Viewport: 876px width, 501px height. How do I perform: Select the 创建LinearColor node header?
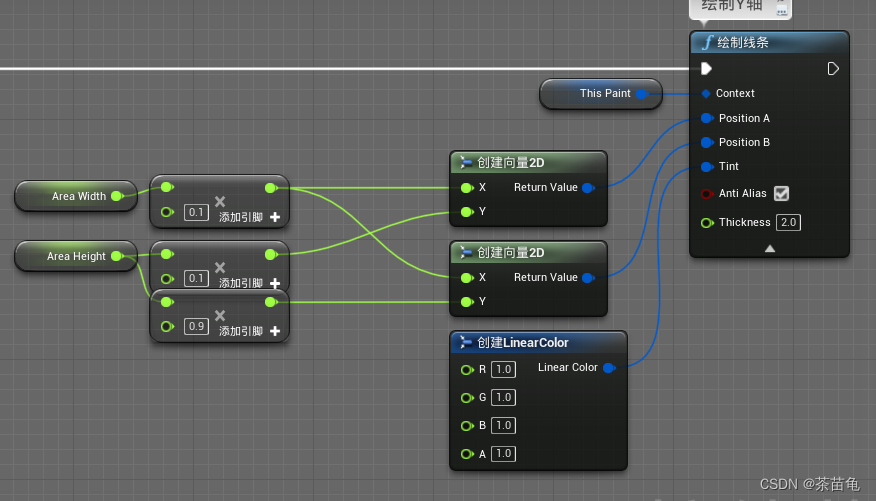click(538, 342)
